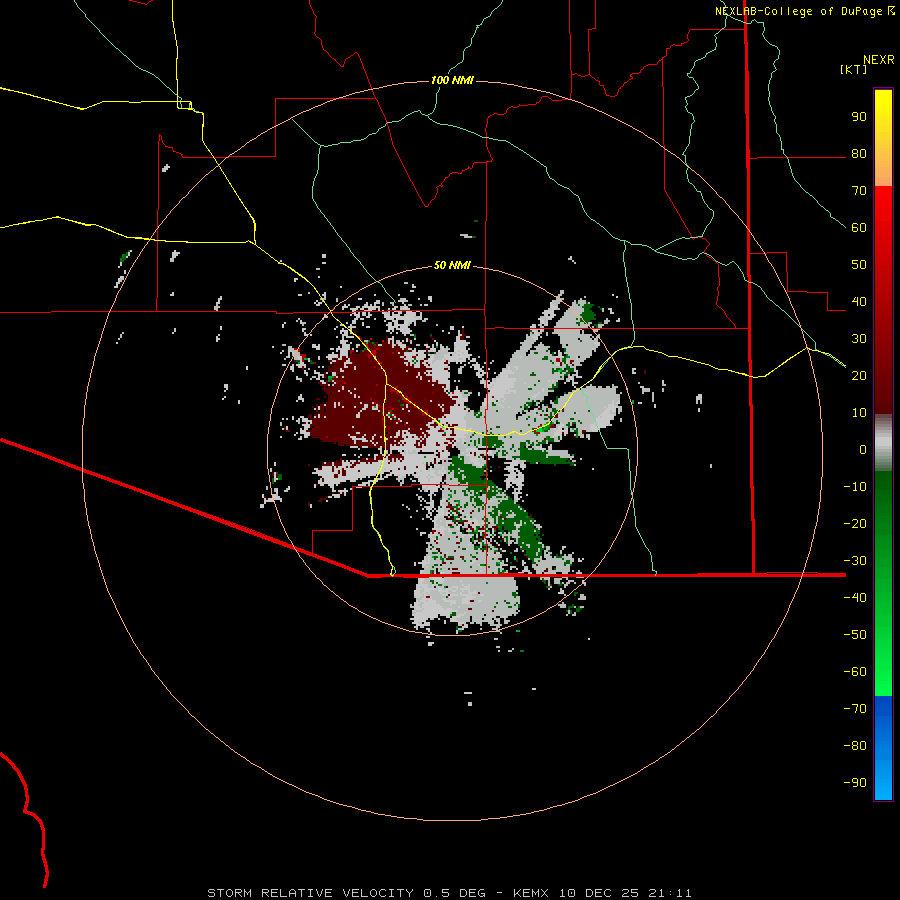The width and height of the screenshot is (900, 900).
Task: Click the -50 value on the velocity scale
Action: pos(855,634)
